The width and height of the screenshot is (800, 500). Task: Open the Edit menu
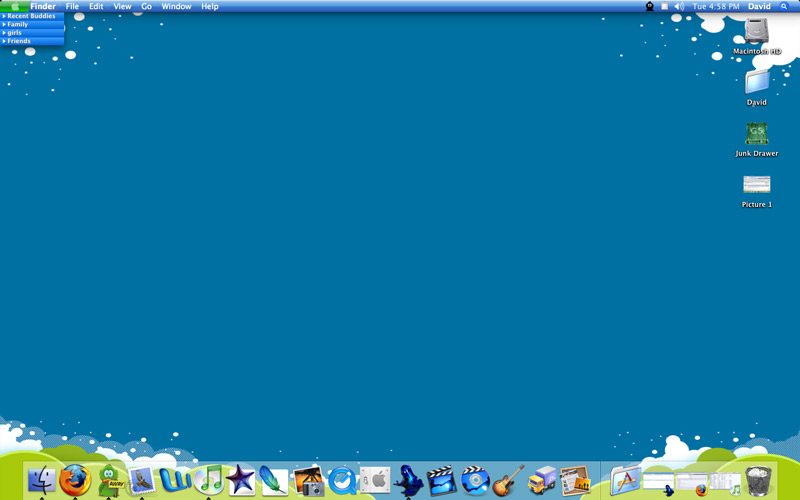pyautogui.click(x=96, y=6)
